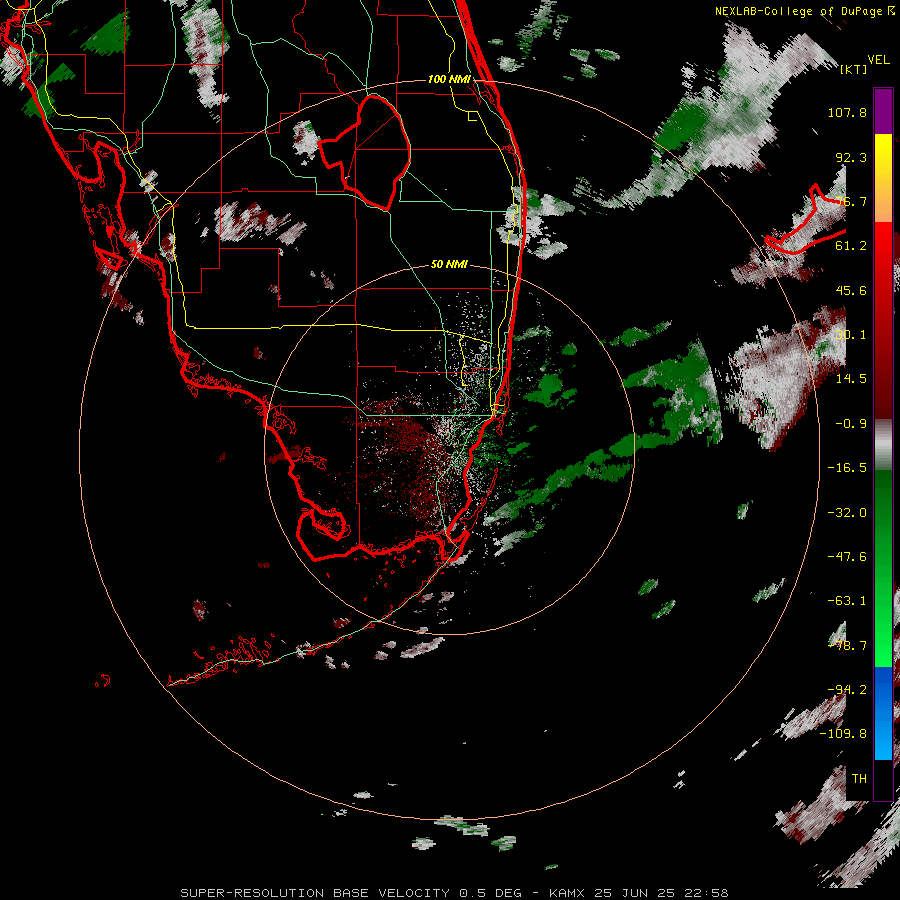
Task: Click the TH label on the legend
Action: click(x=859, y=779)
